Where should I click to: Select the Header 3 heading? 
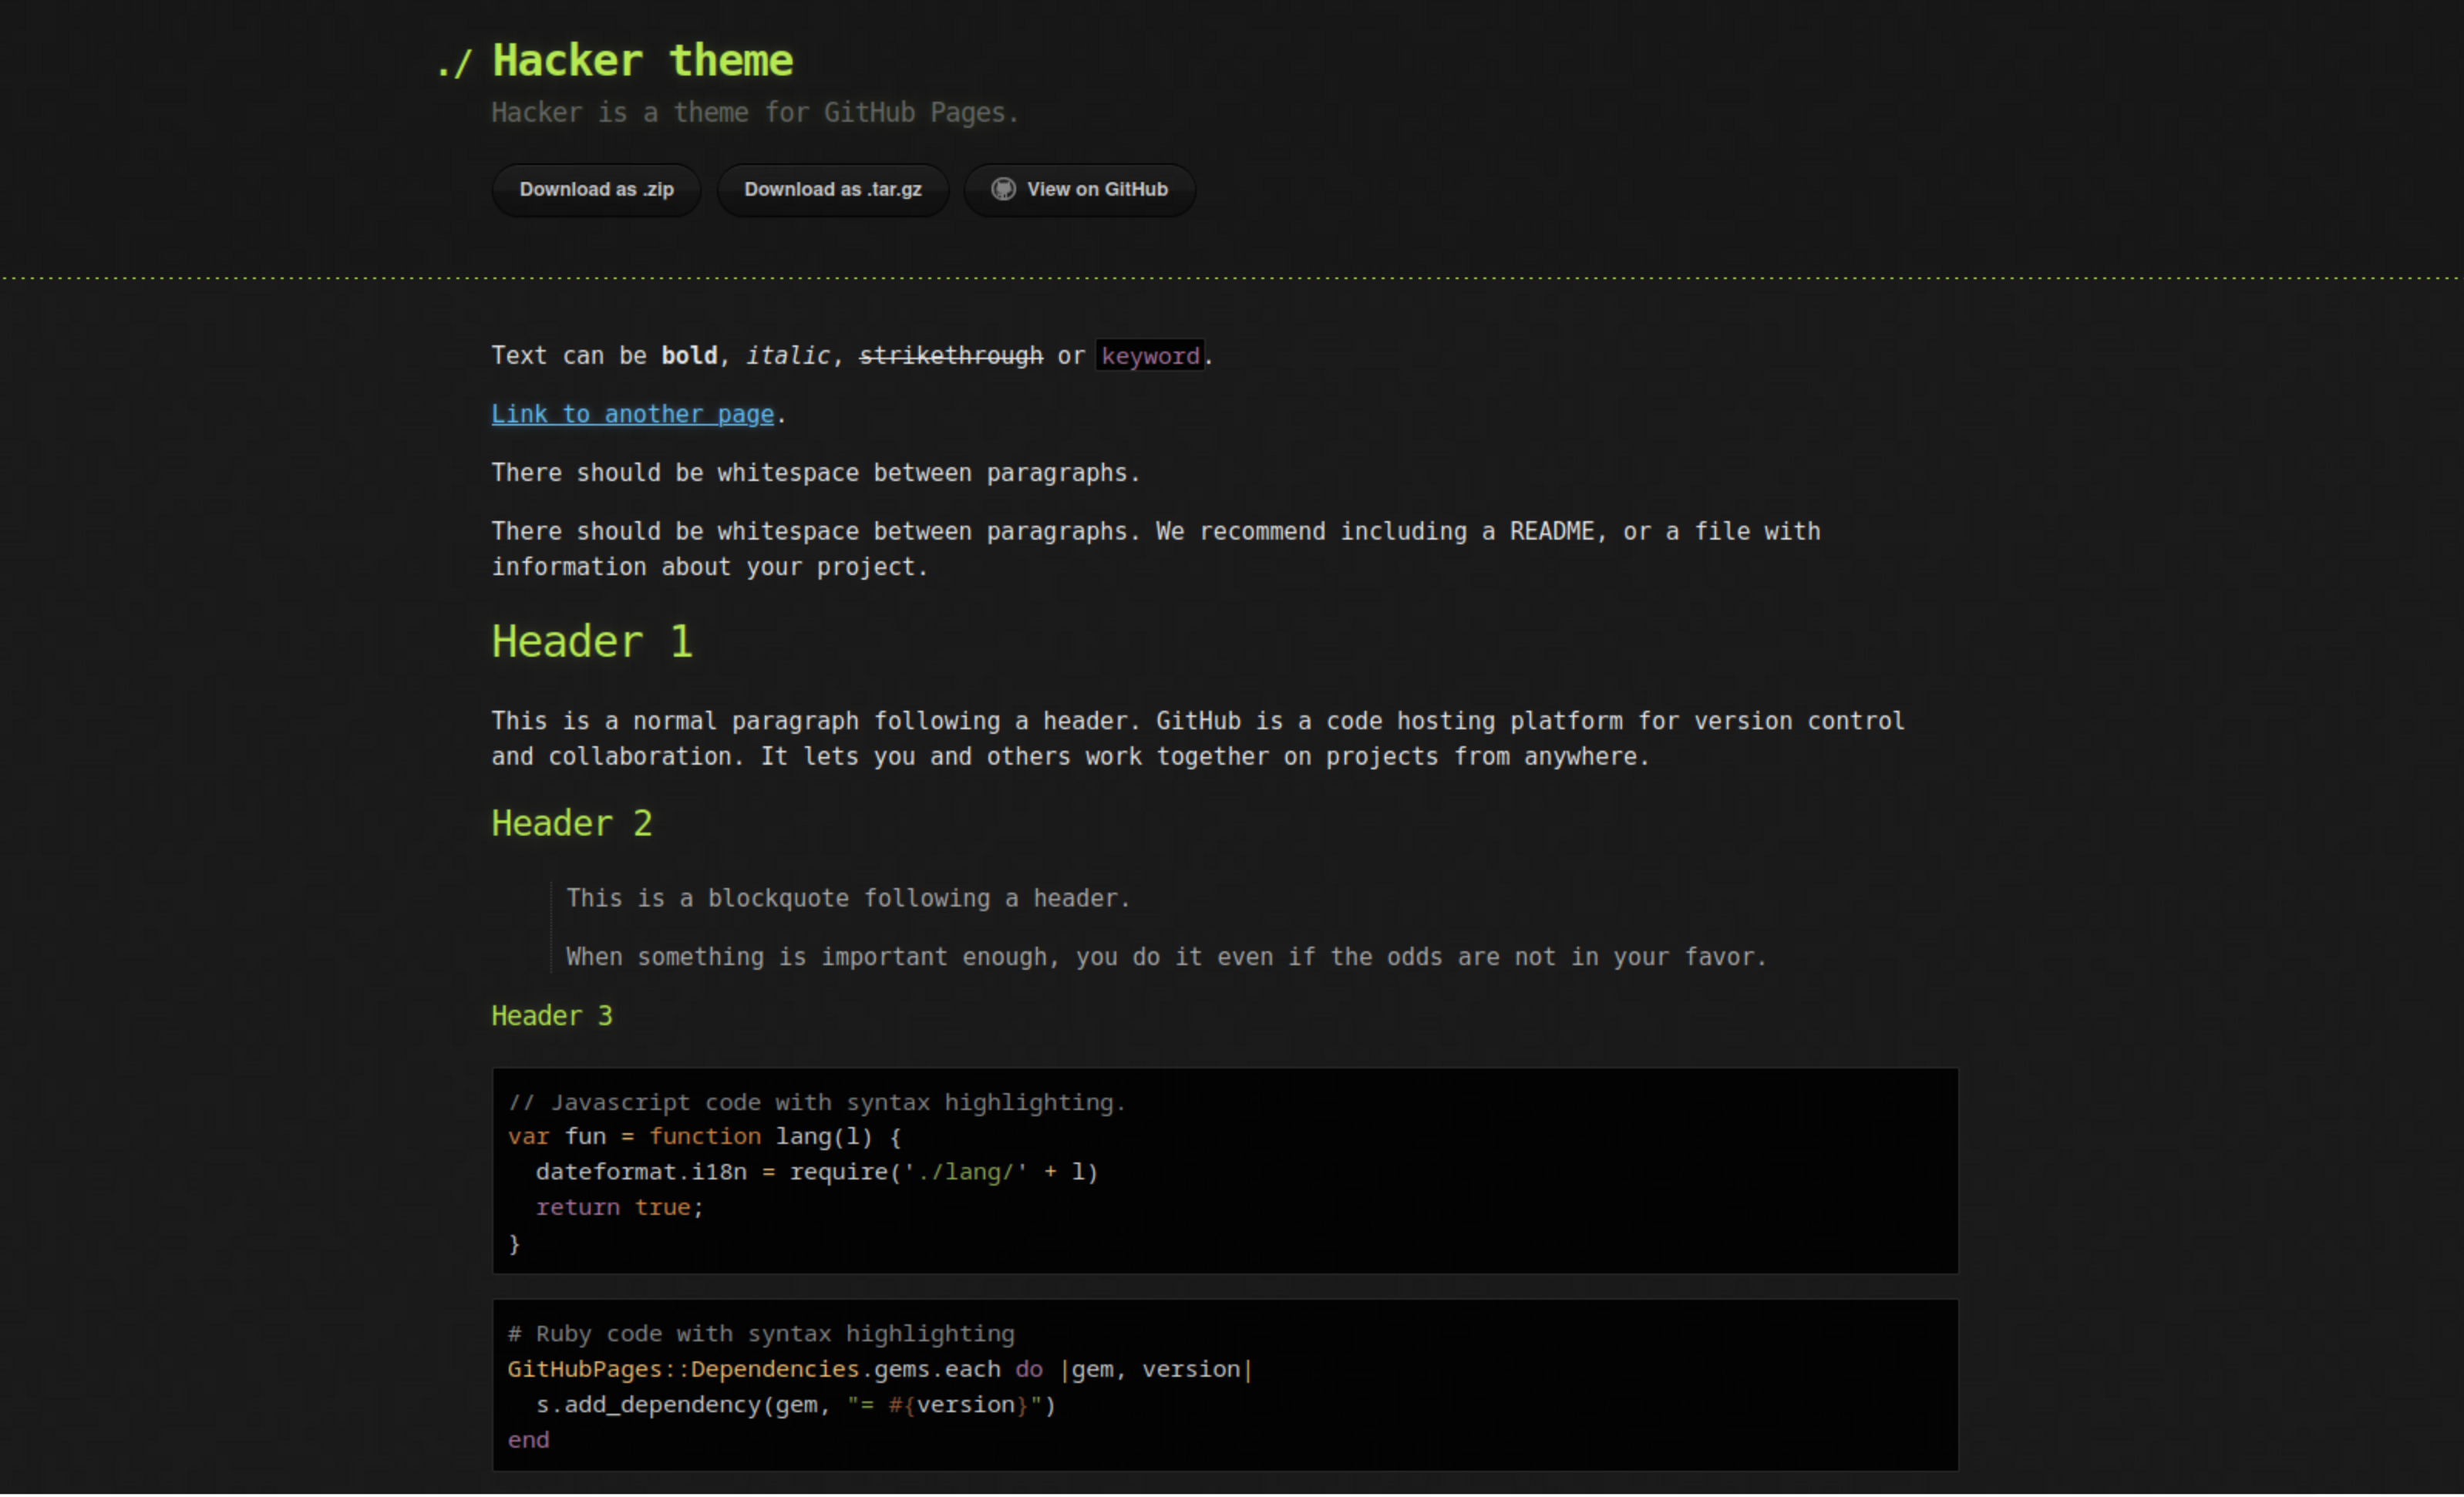(x=552, y=1015)
